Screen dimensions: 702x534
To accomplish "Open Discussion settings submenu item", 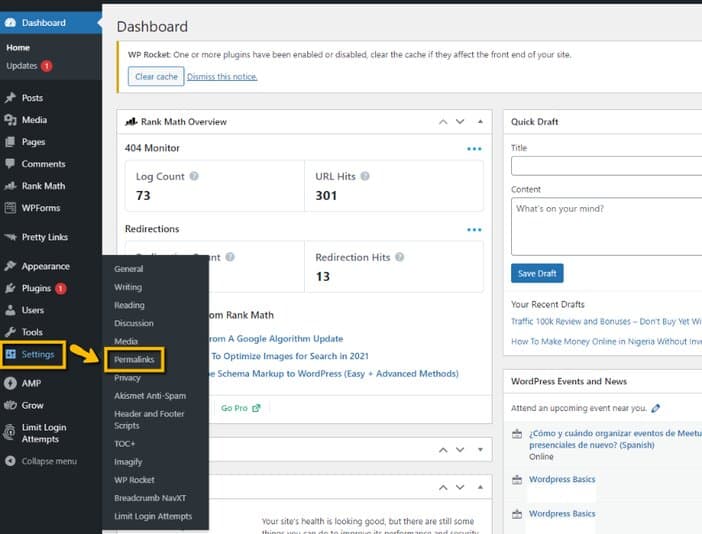I will (x=134, y=323).
